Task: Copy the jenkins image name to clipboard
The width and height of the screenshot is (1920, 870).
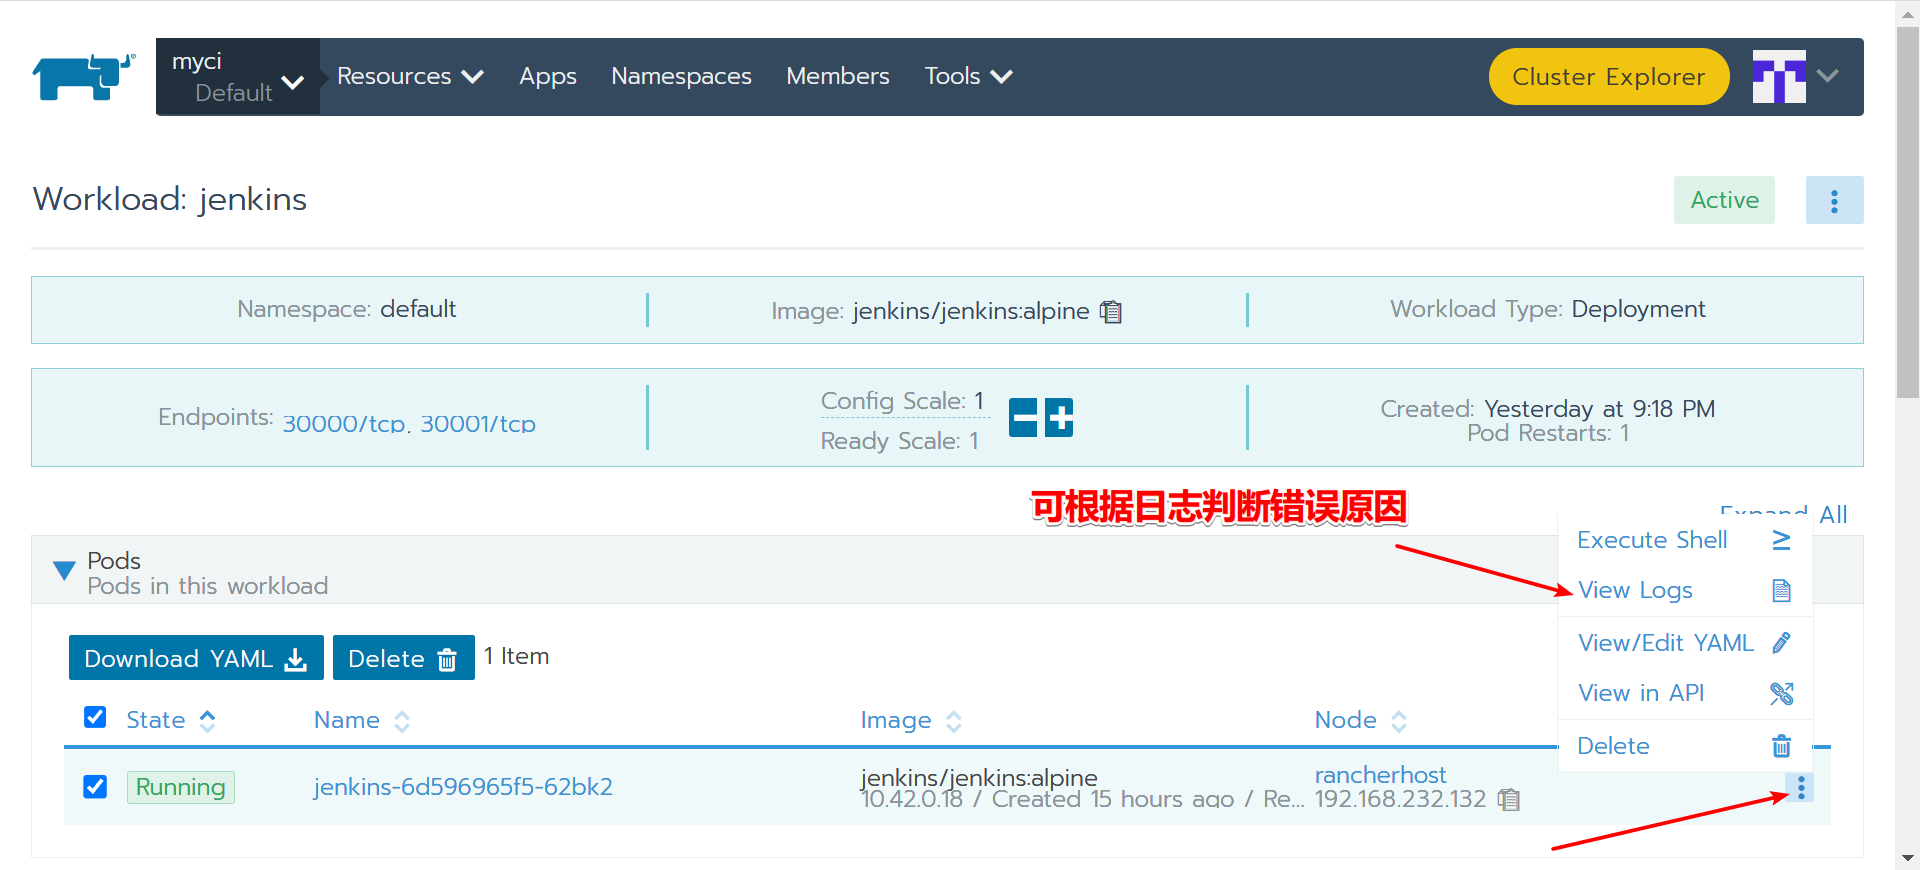Action: [x=1111, y=312]
